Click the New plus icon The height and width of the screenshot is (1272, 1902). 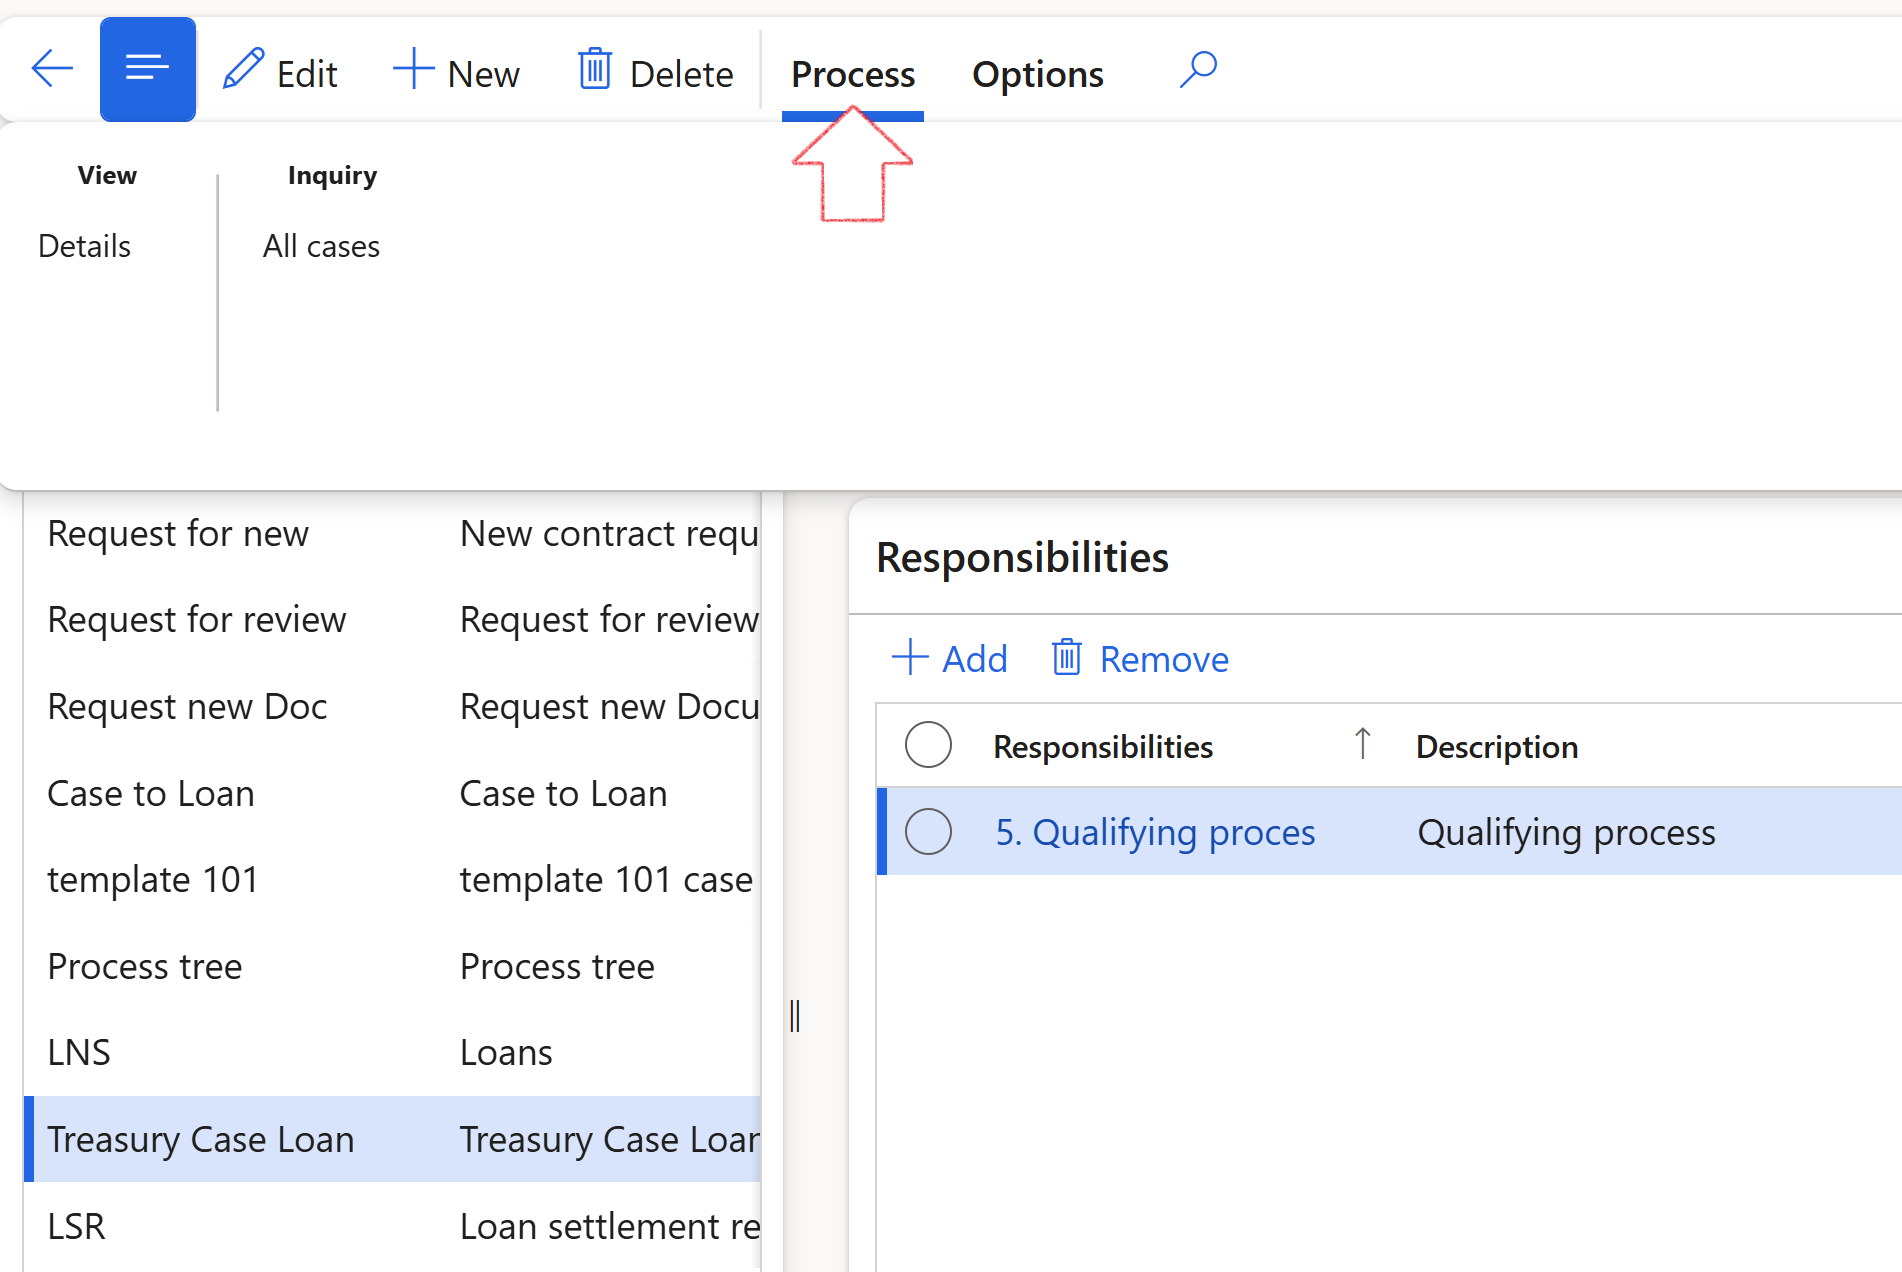tap(413, 70)
